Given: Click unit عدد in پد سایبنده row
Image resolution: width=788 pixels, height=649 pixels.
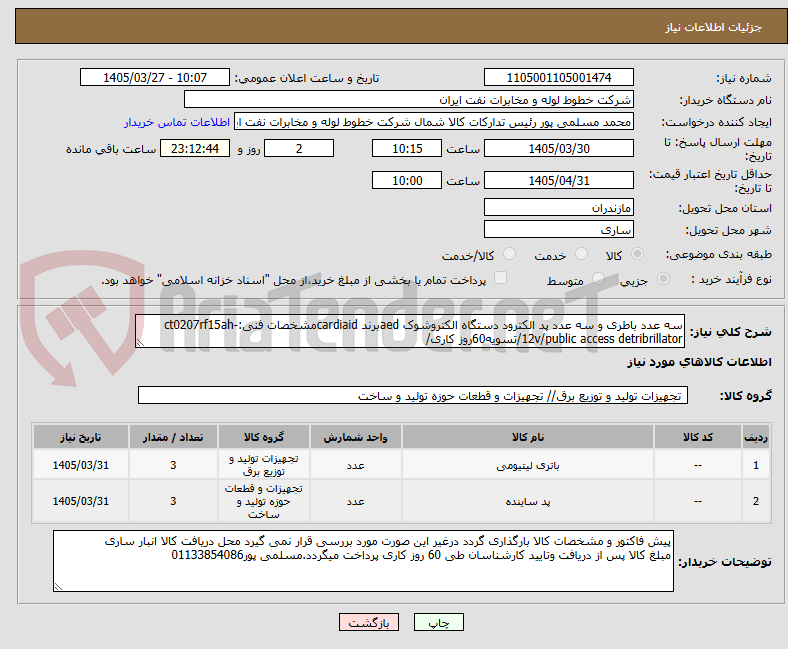Looking at the screenshot, I should (x=356, y=501).
